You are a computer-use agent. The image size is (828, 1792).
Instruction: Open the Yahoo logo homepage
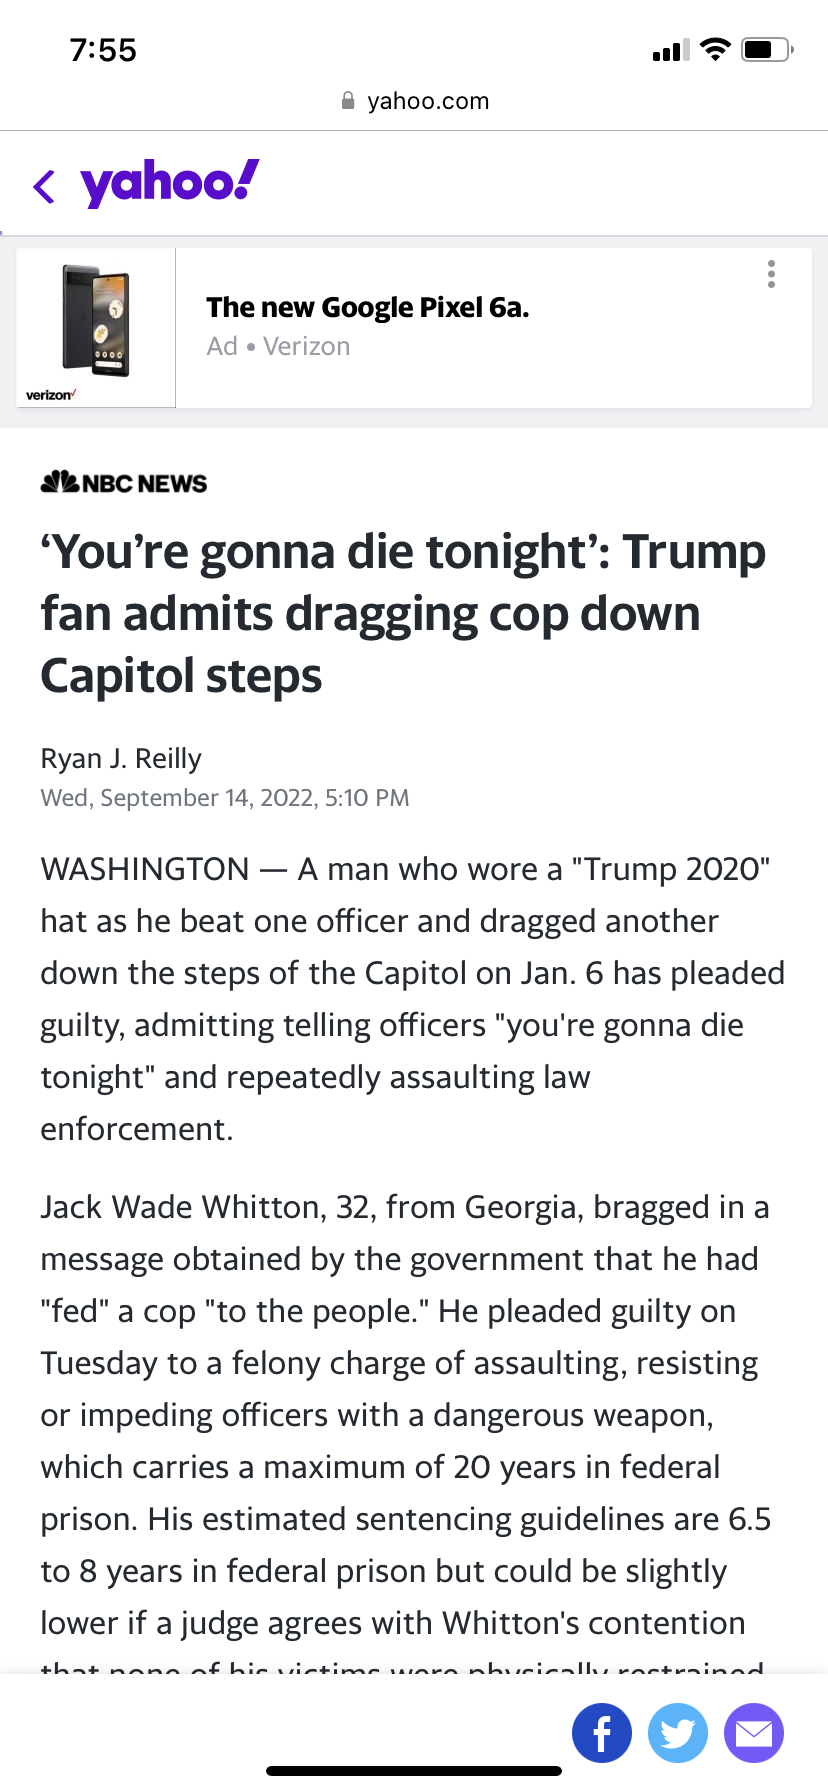coord(169,183)
